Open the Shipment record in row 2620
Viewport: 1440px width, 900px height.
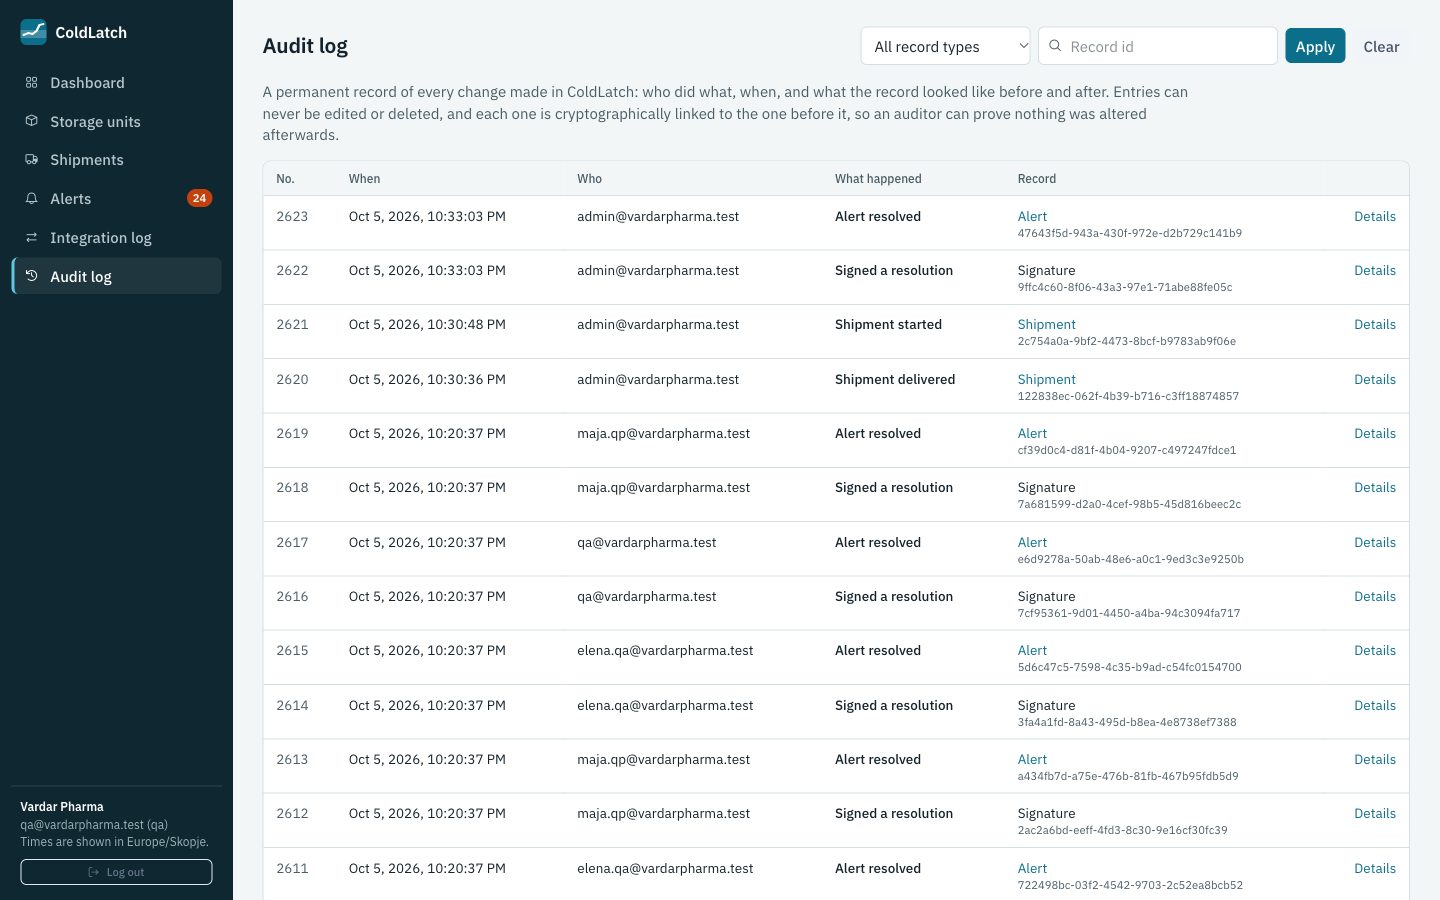pos(1046,379)
